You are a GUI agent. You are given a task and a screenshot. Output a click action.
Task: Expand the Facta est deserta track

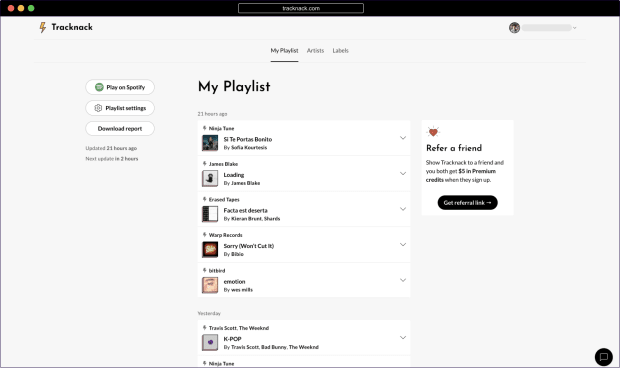[x=403, y=209]
